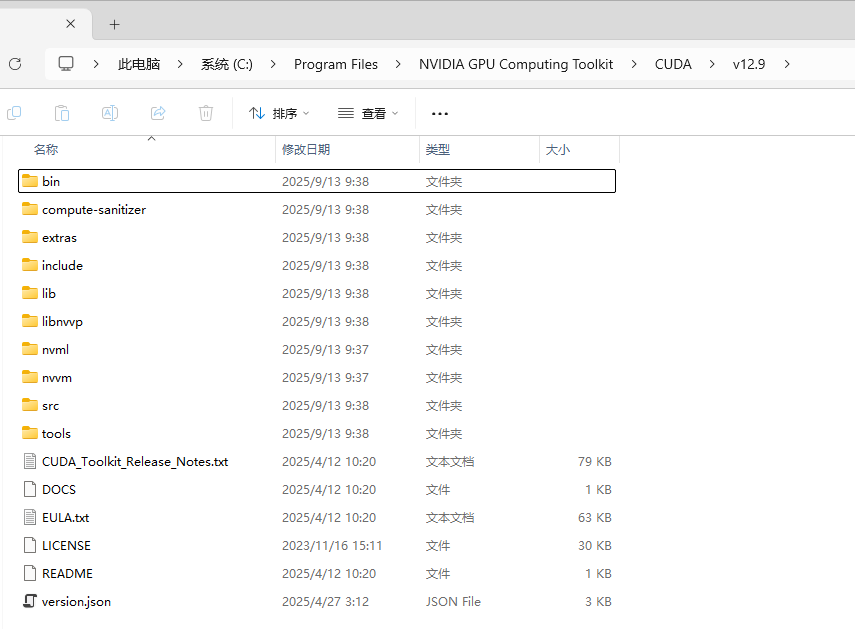Select the DOCS file icon
This screenshot has height=629, width=855.
30,489
